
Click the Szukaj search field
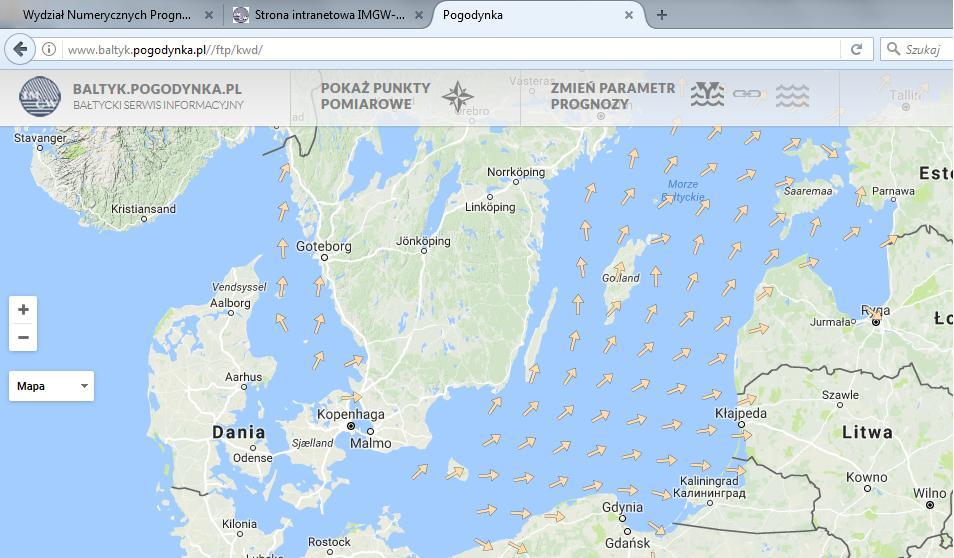924,49
